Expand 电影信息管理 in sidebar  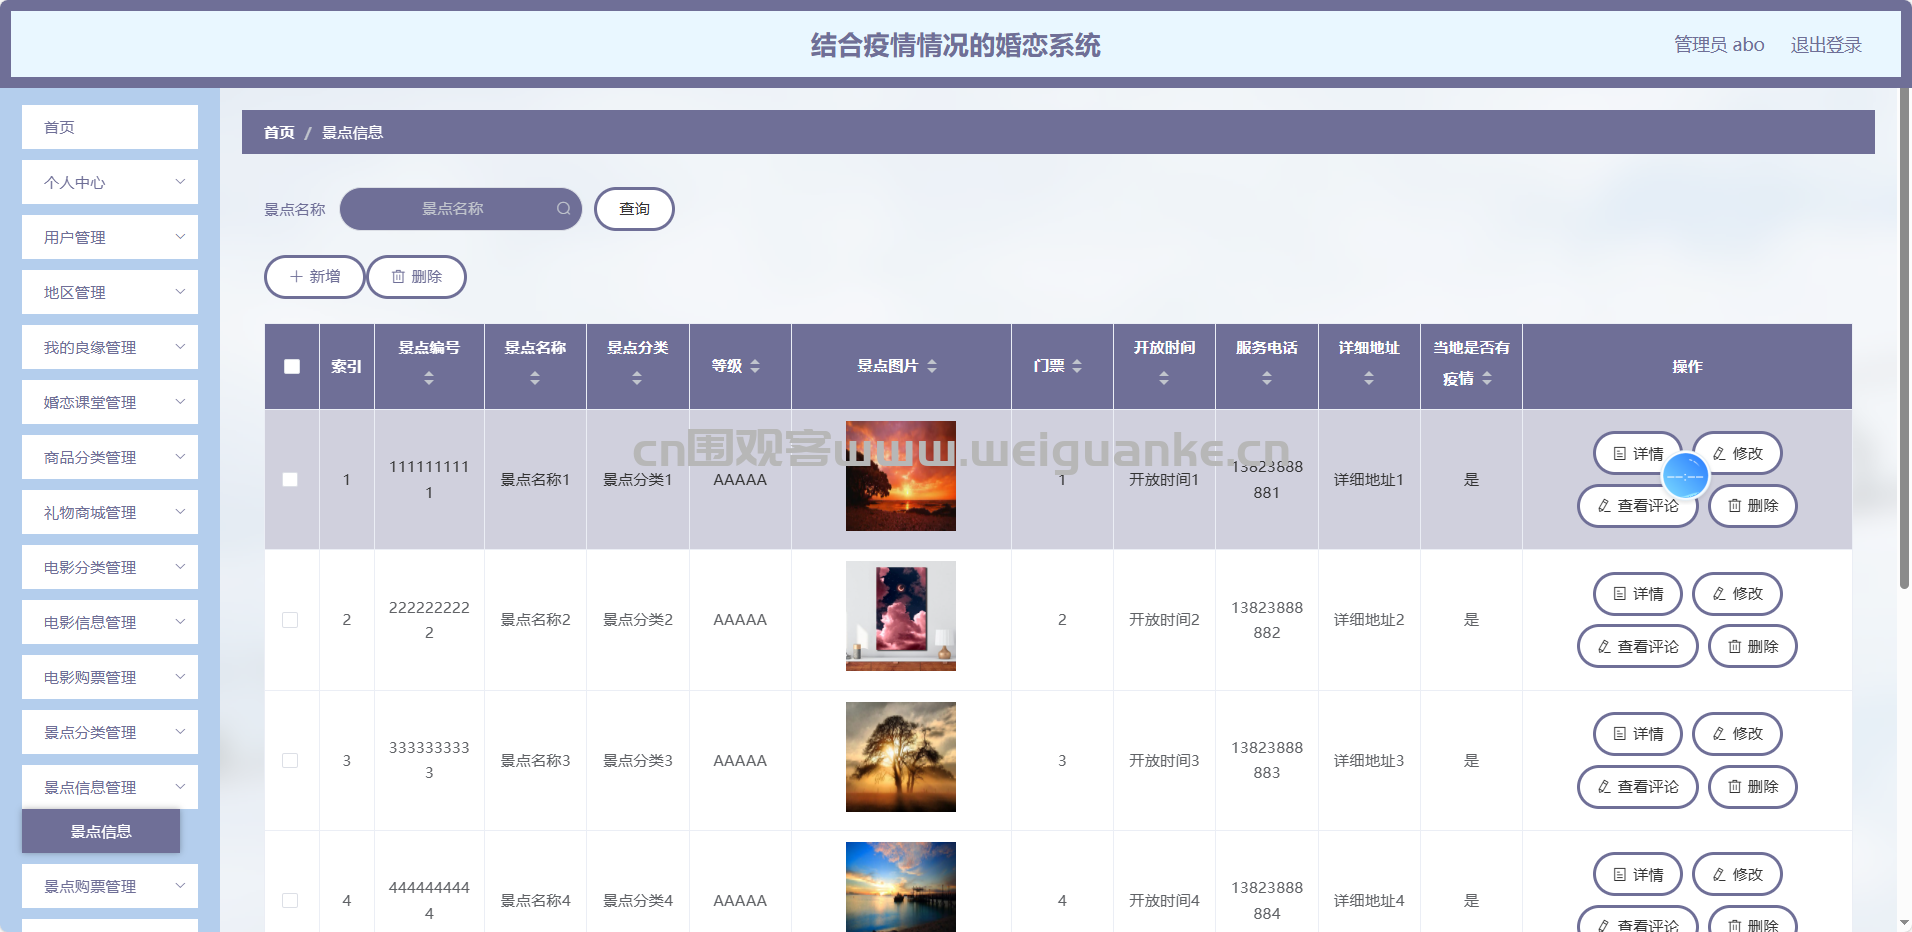[x=110, y=623]
